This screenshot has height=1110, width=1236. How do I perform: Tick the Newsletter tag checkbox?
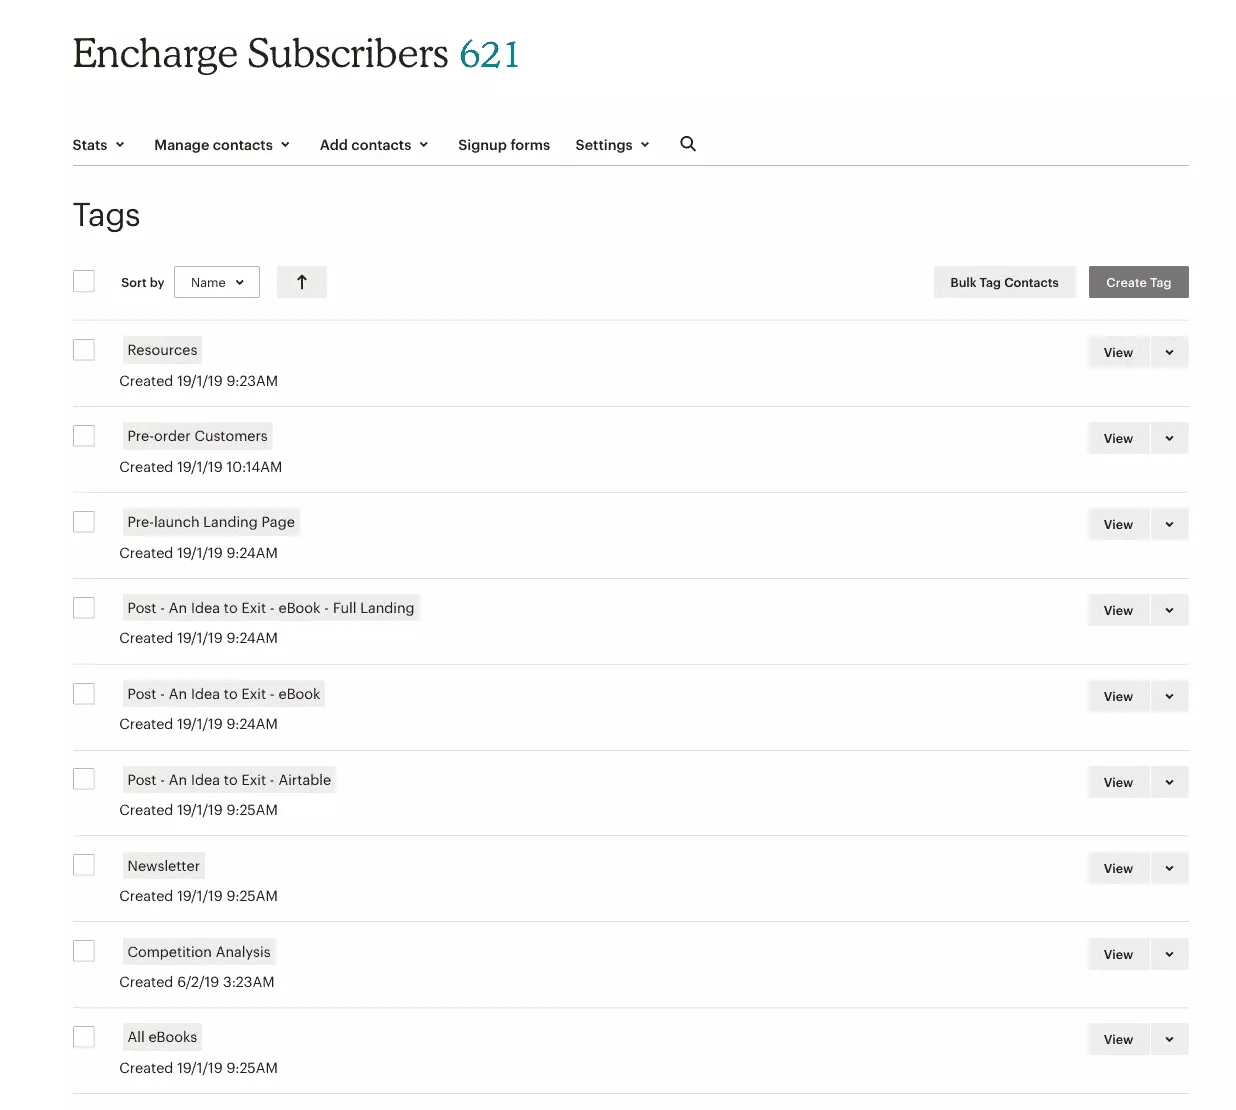click(x=84, y=866)
